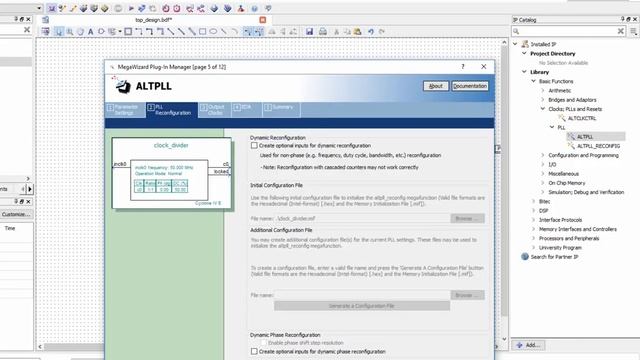Collapse the Installed IP tree node
Screen dimensions: 640x360
[515, 44]
